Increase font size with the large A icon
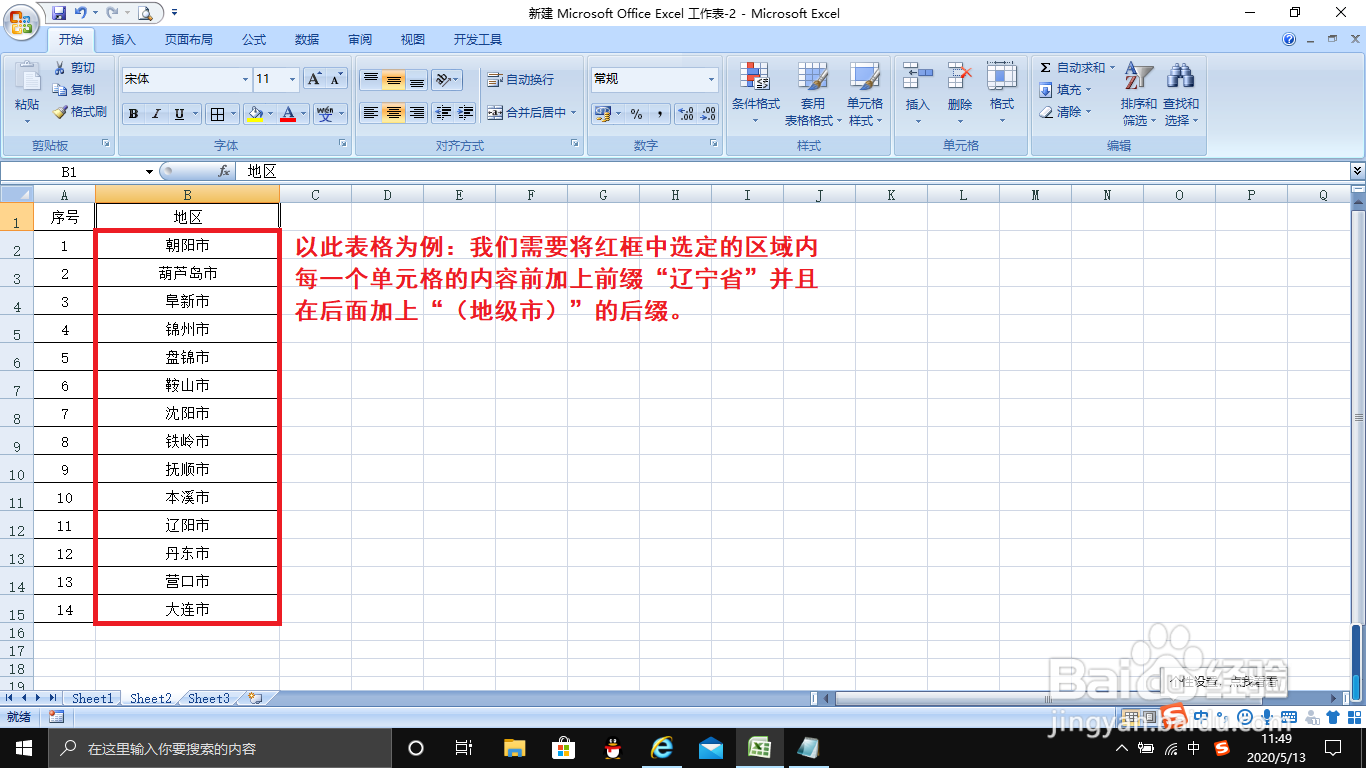 point(313,79)
